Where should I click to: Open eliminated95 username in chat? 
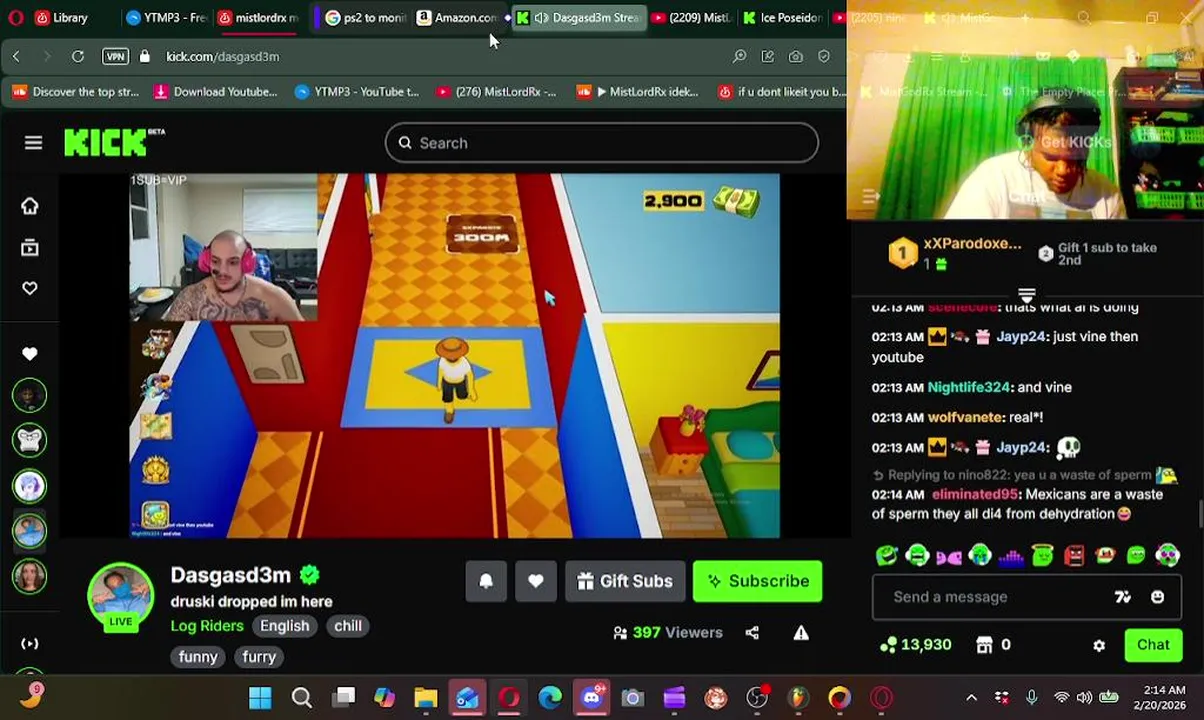tap(975, 494)
